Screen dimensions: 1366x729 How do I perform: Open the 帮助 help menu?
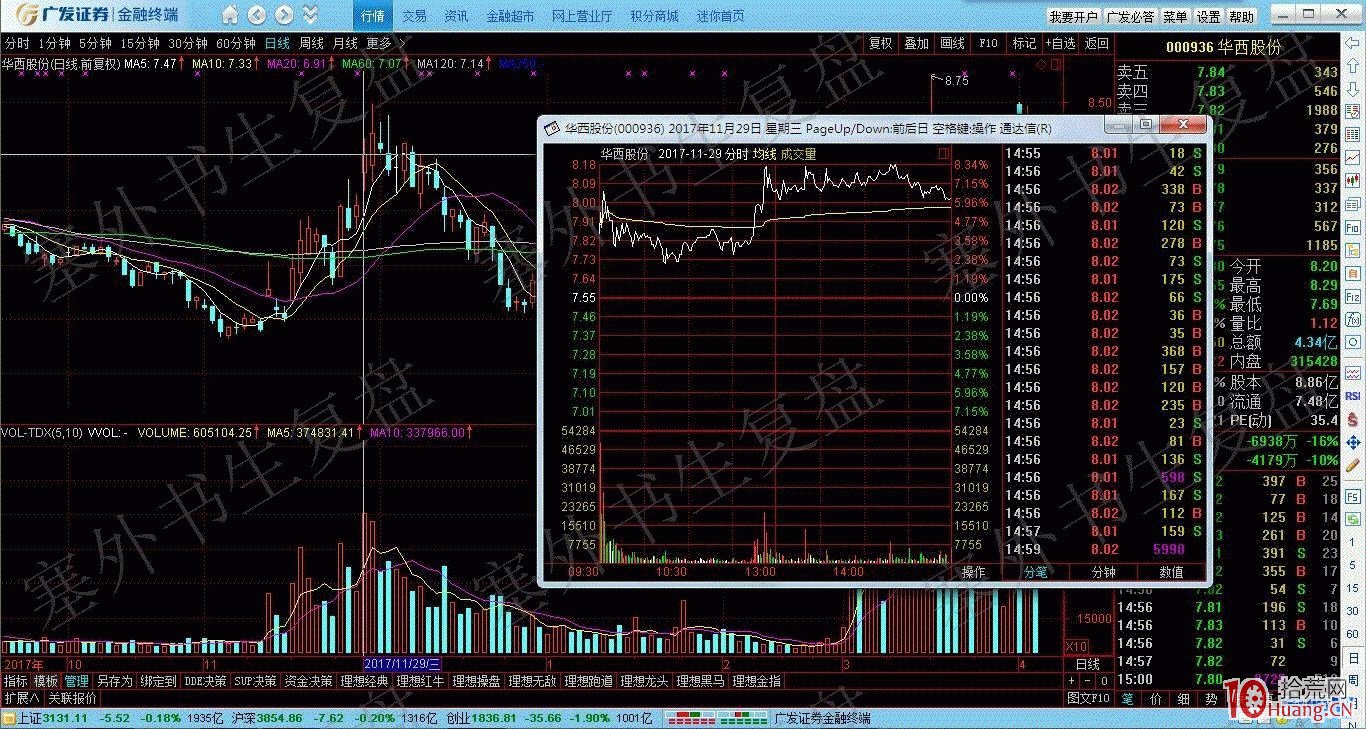(1241, 17)
